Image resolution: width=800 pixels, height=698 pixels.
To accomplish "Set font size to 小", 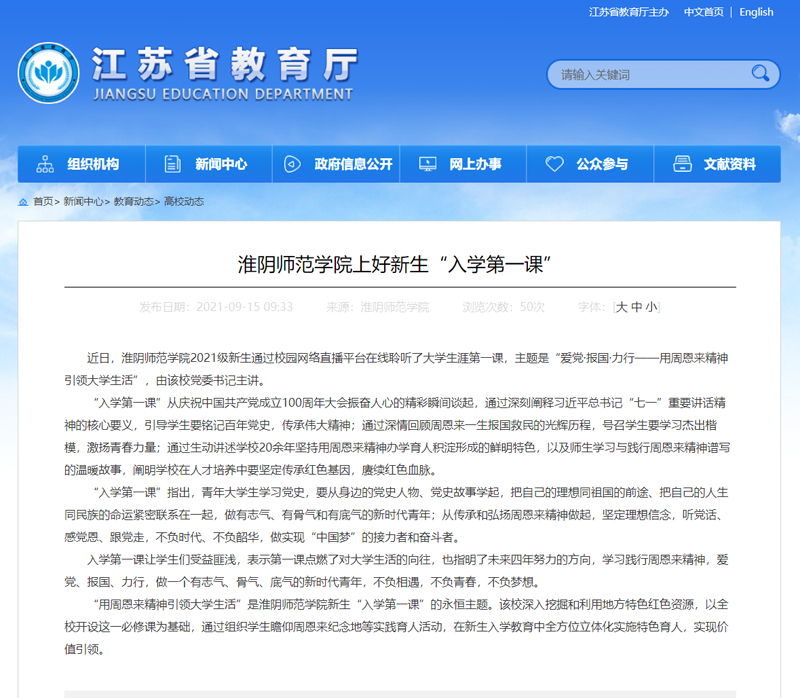I will (x=651, y=307).
